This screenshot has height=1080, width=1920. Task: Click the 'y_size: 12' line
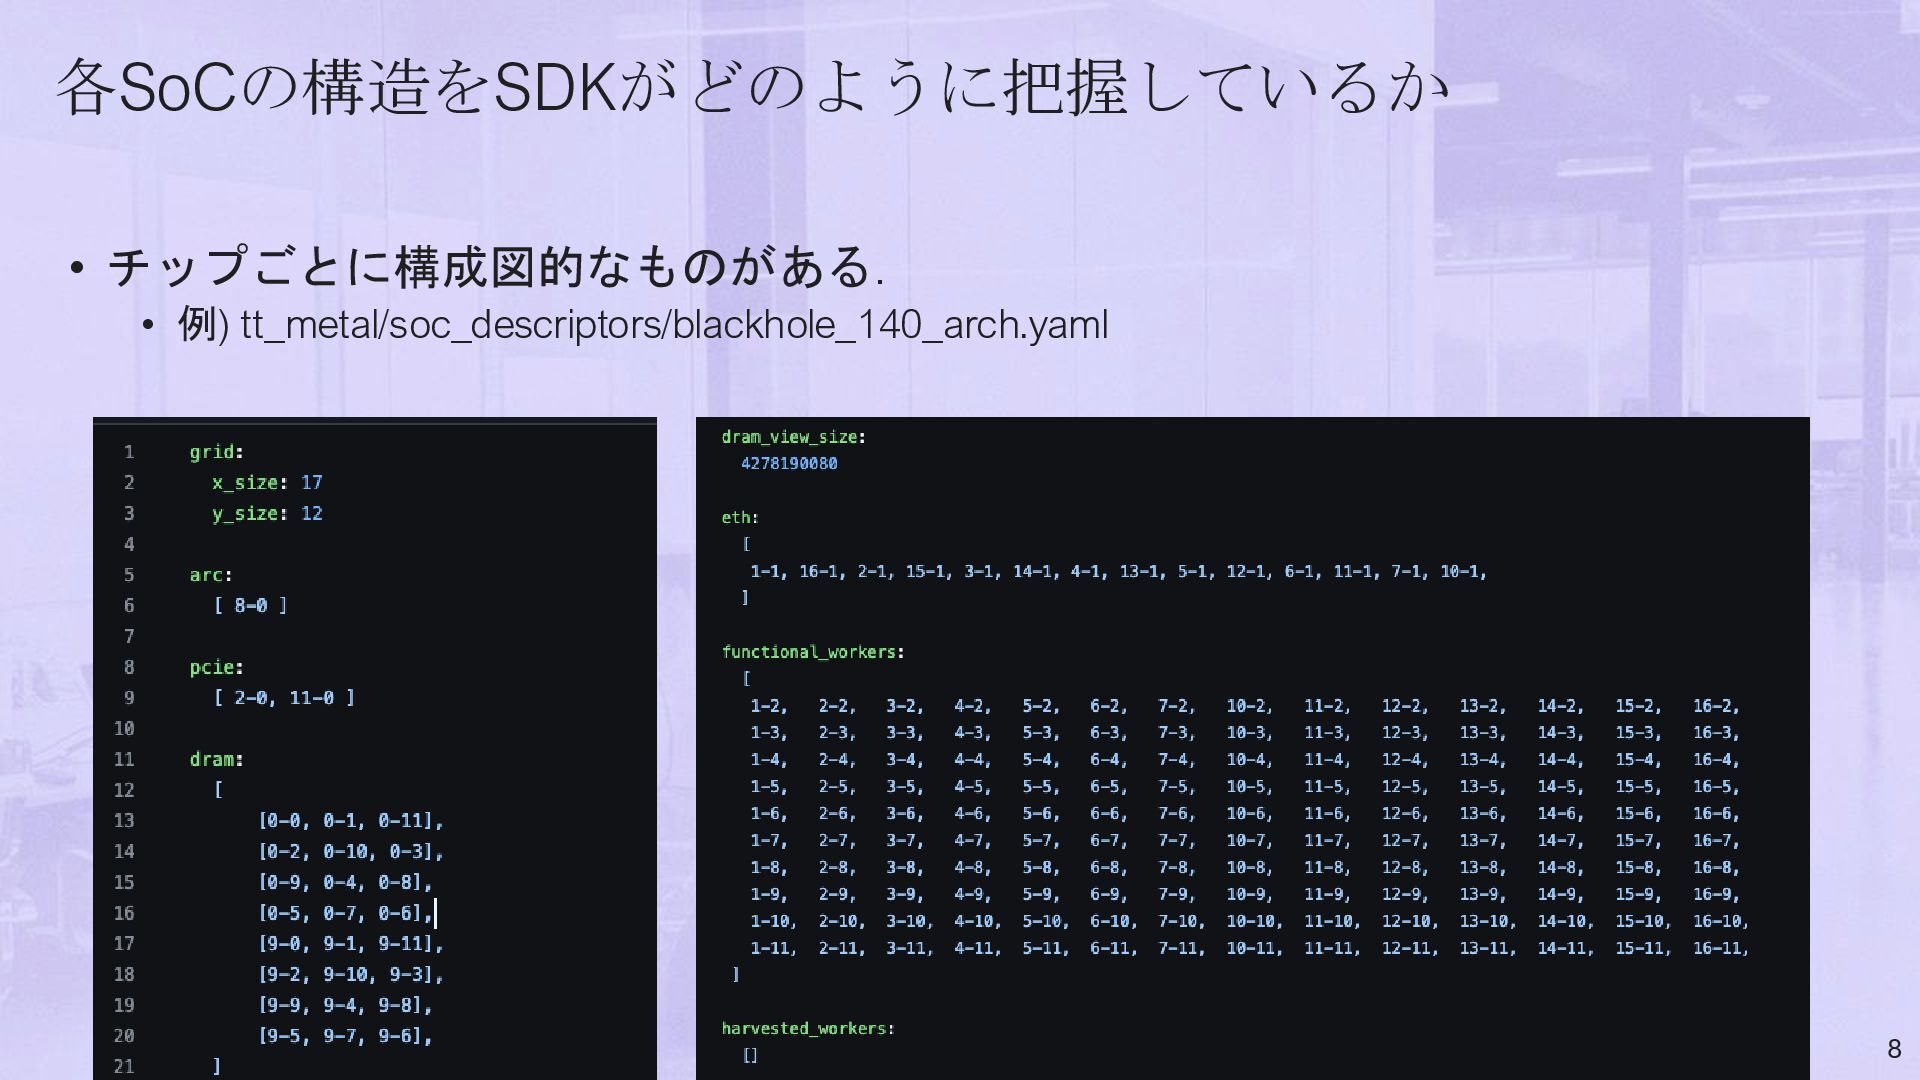[x=267, y=514]
